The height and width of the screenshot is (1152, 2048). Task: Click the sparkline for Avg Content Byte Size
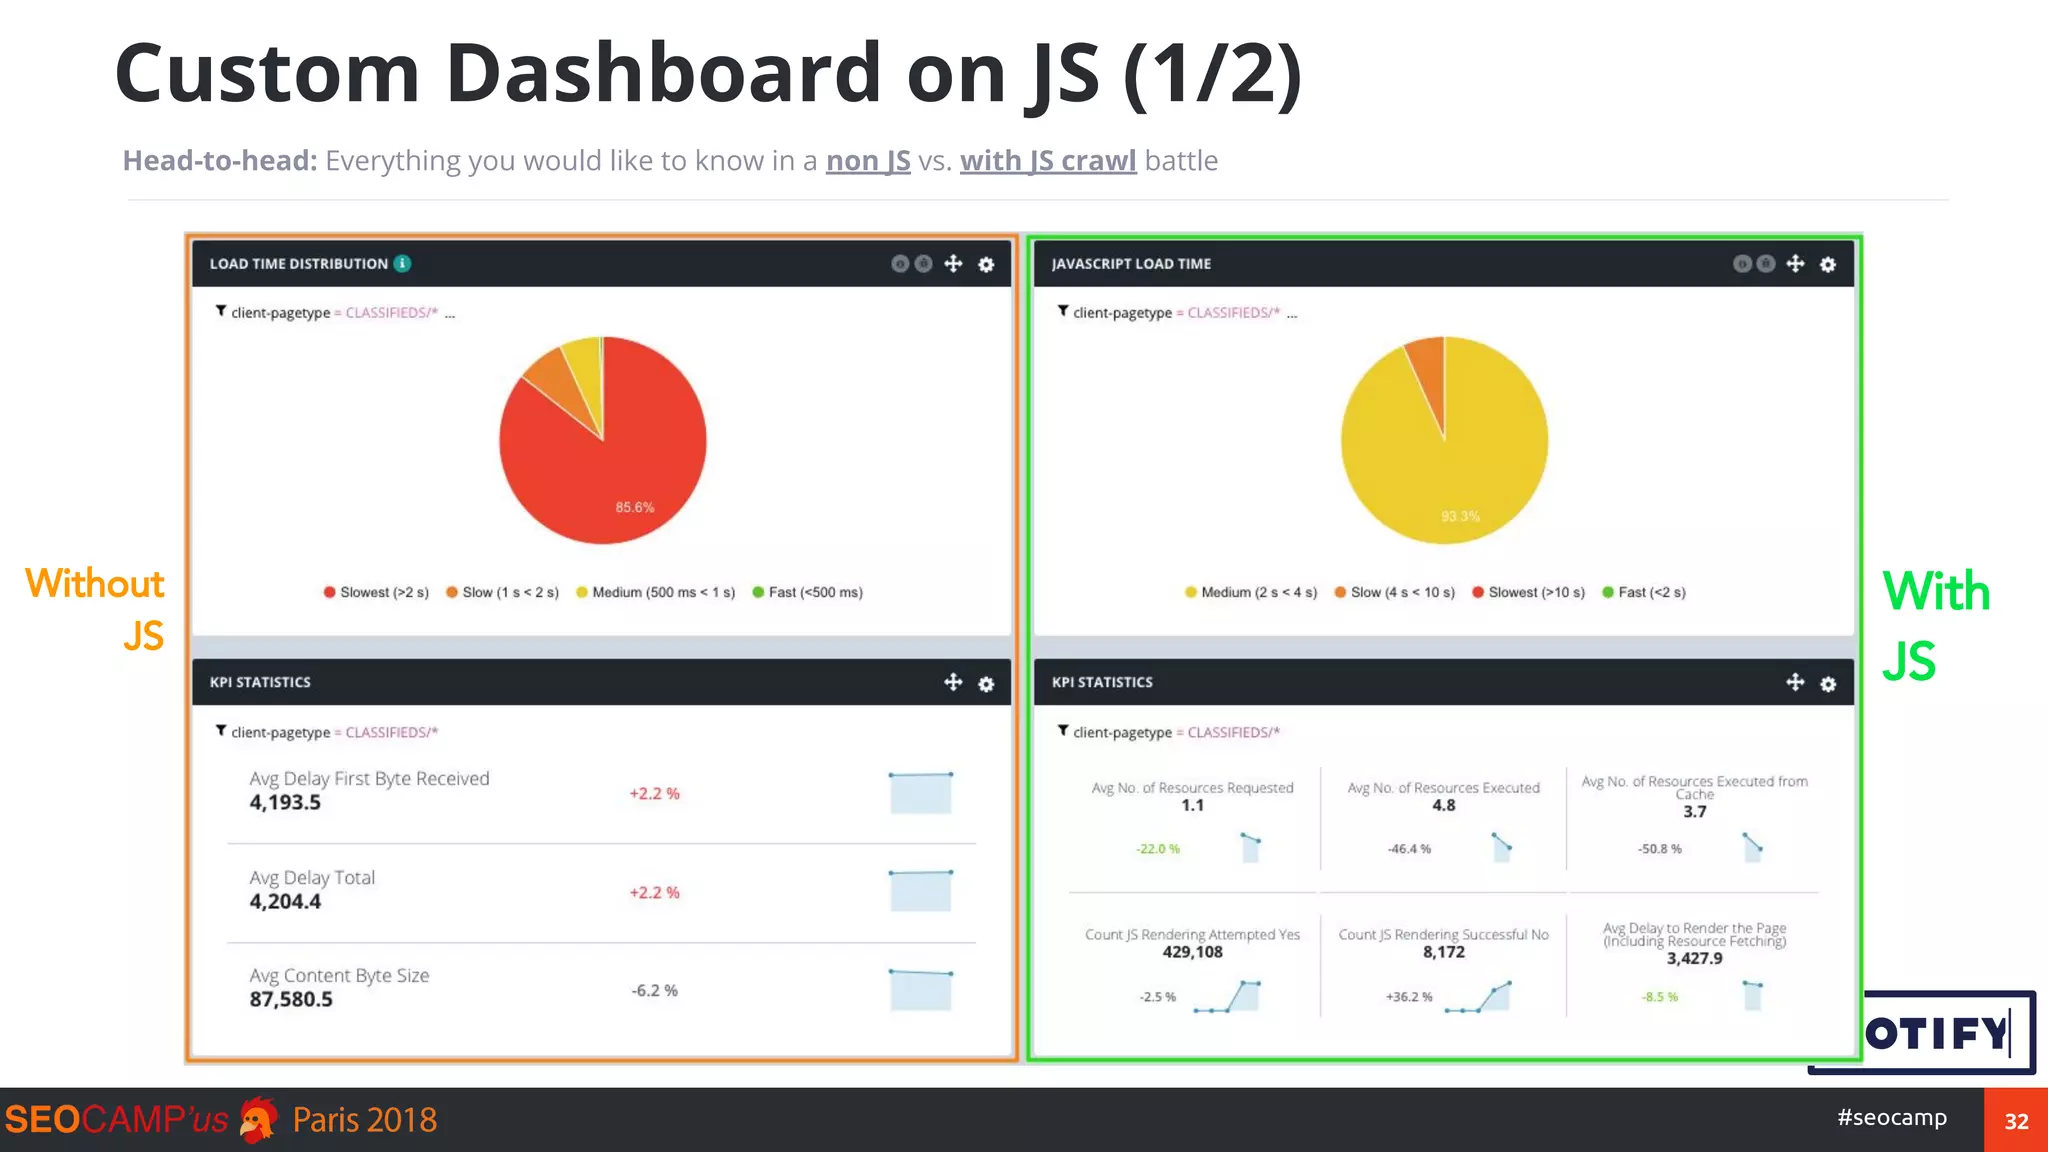(921, 989)
